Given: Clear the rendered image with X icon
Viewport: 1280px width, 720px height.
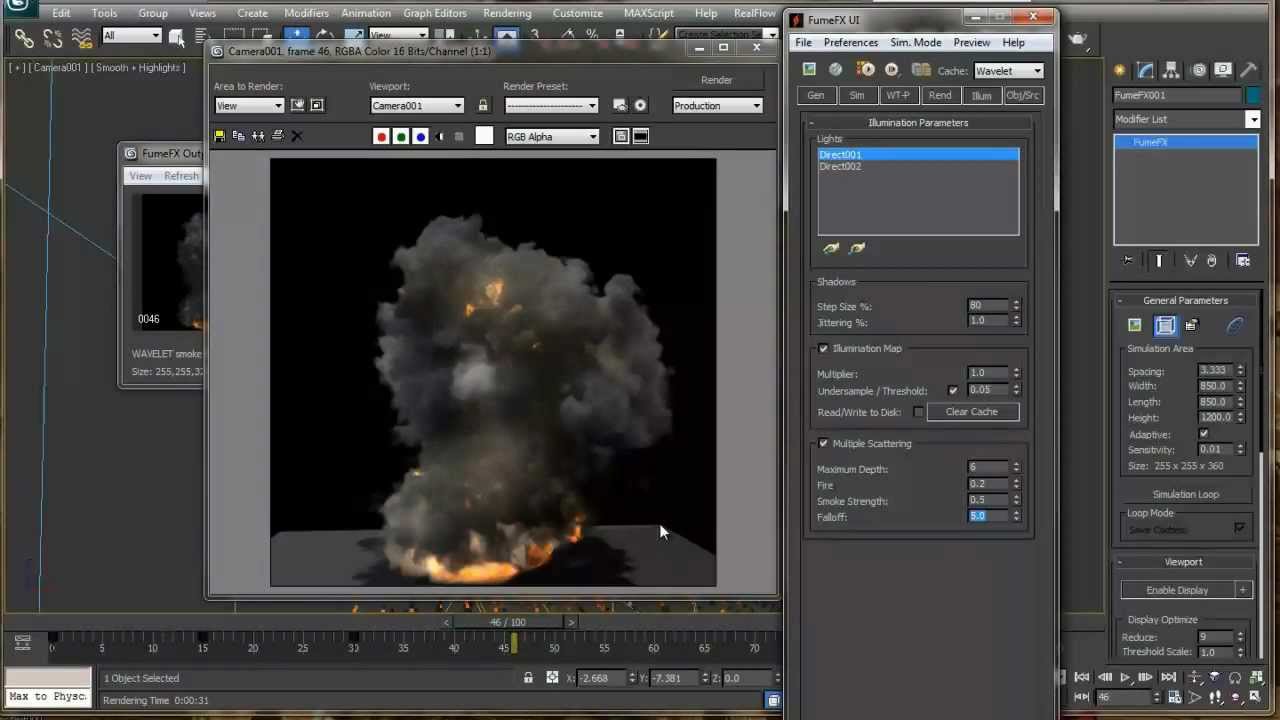Looking at the screenshot, I should (x=296, y=136).
